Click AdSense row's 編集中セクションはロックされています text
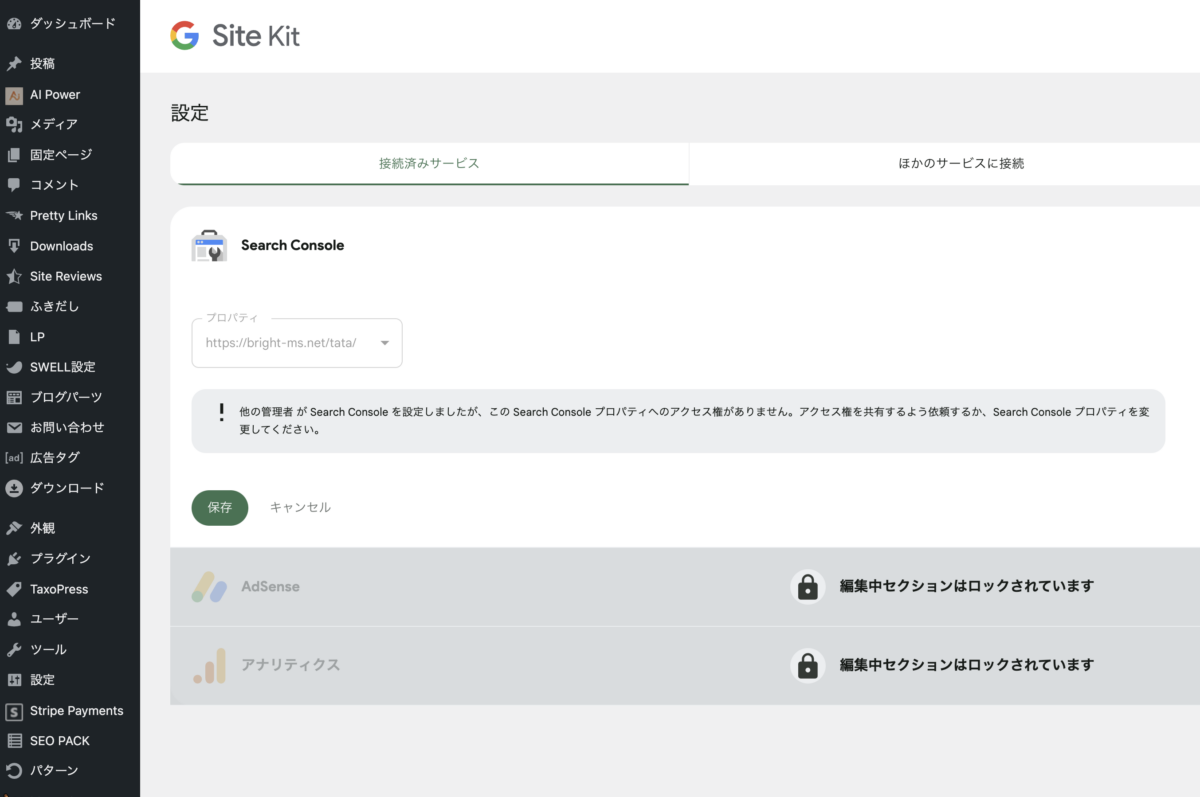The image size is (1200, 797). [x=966, y=586]
